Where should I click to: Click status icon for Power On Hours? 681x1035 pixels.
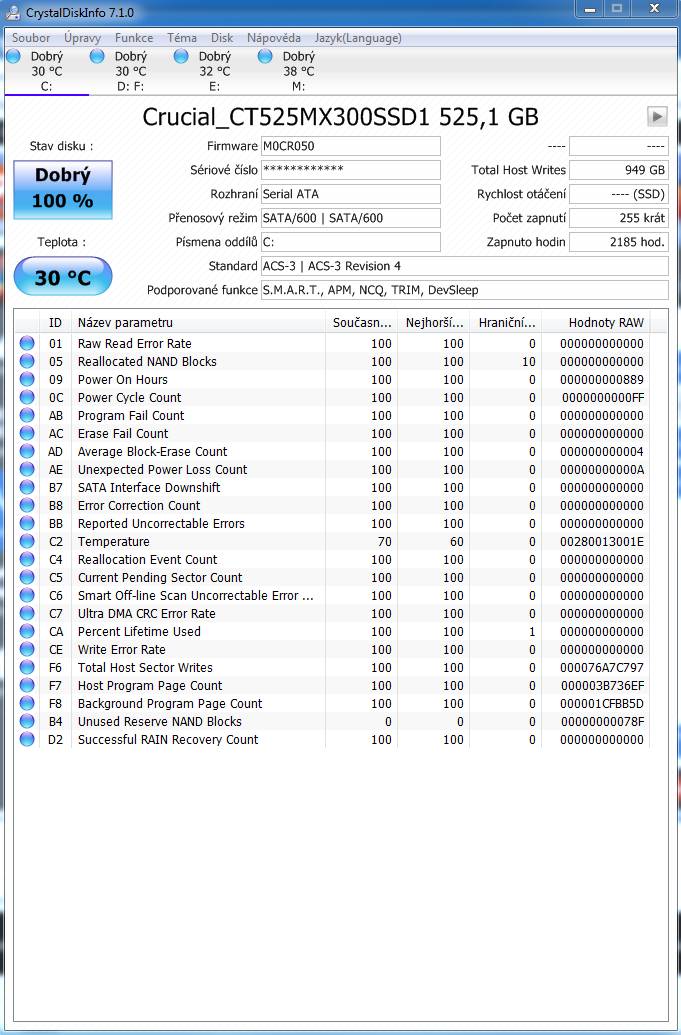coord(27,379)
